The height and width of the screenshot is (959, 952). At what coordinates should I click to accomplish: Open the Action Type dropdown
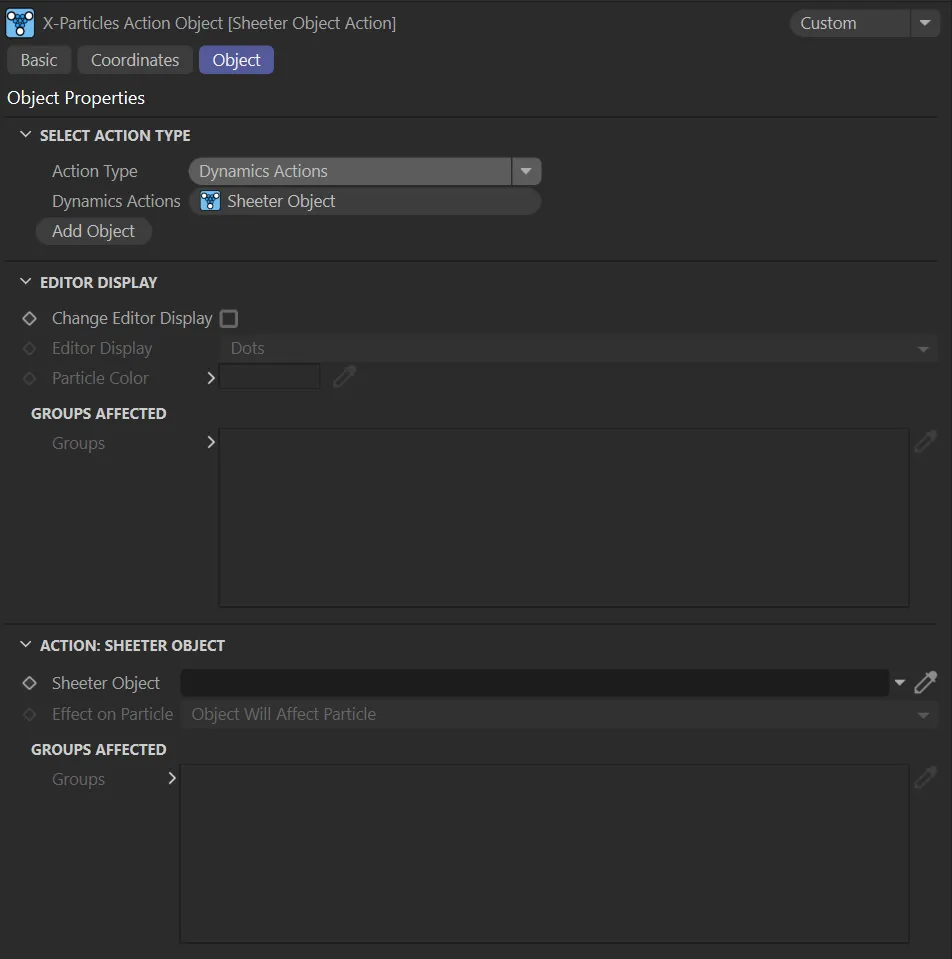click(526, 171)
